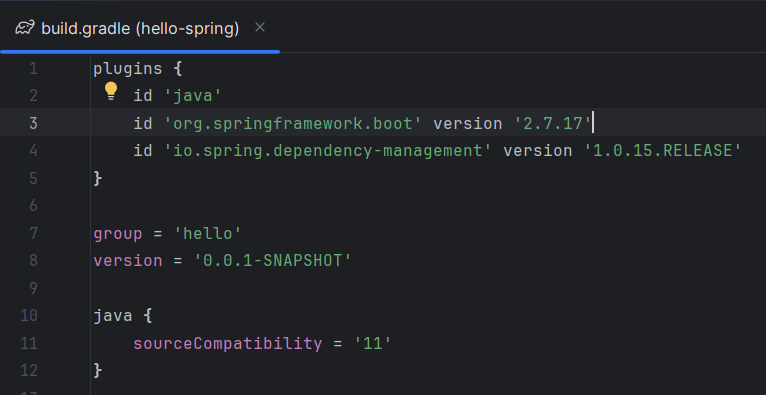Click line number 1 in the gutter

(x=33, y=69)
